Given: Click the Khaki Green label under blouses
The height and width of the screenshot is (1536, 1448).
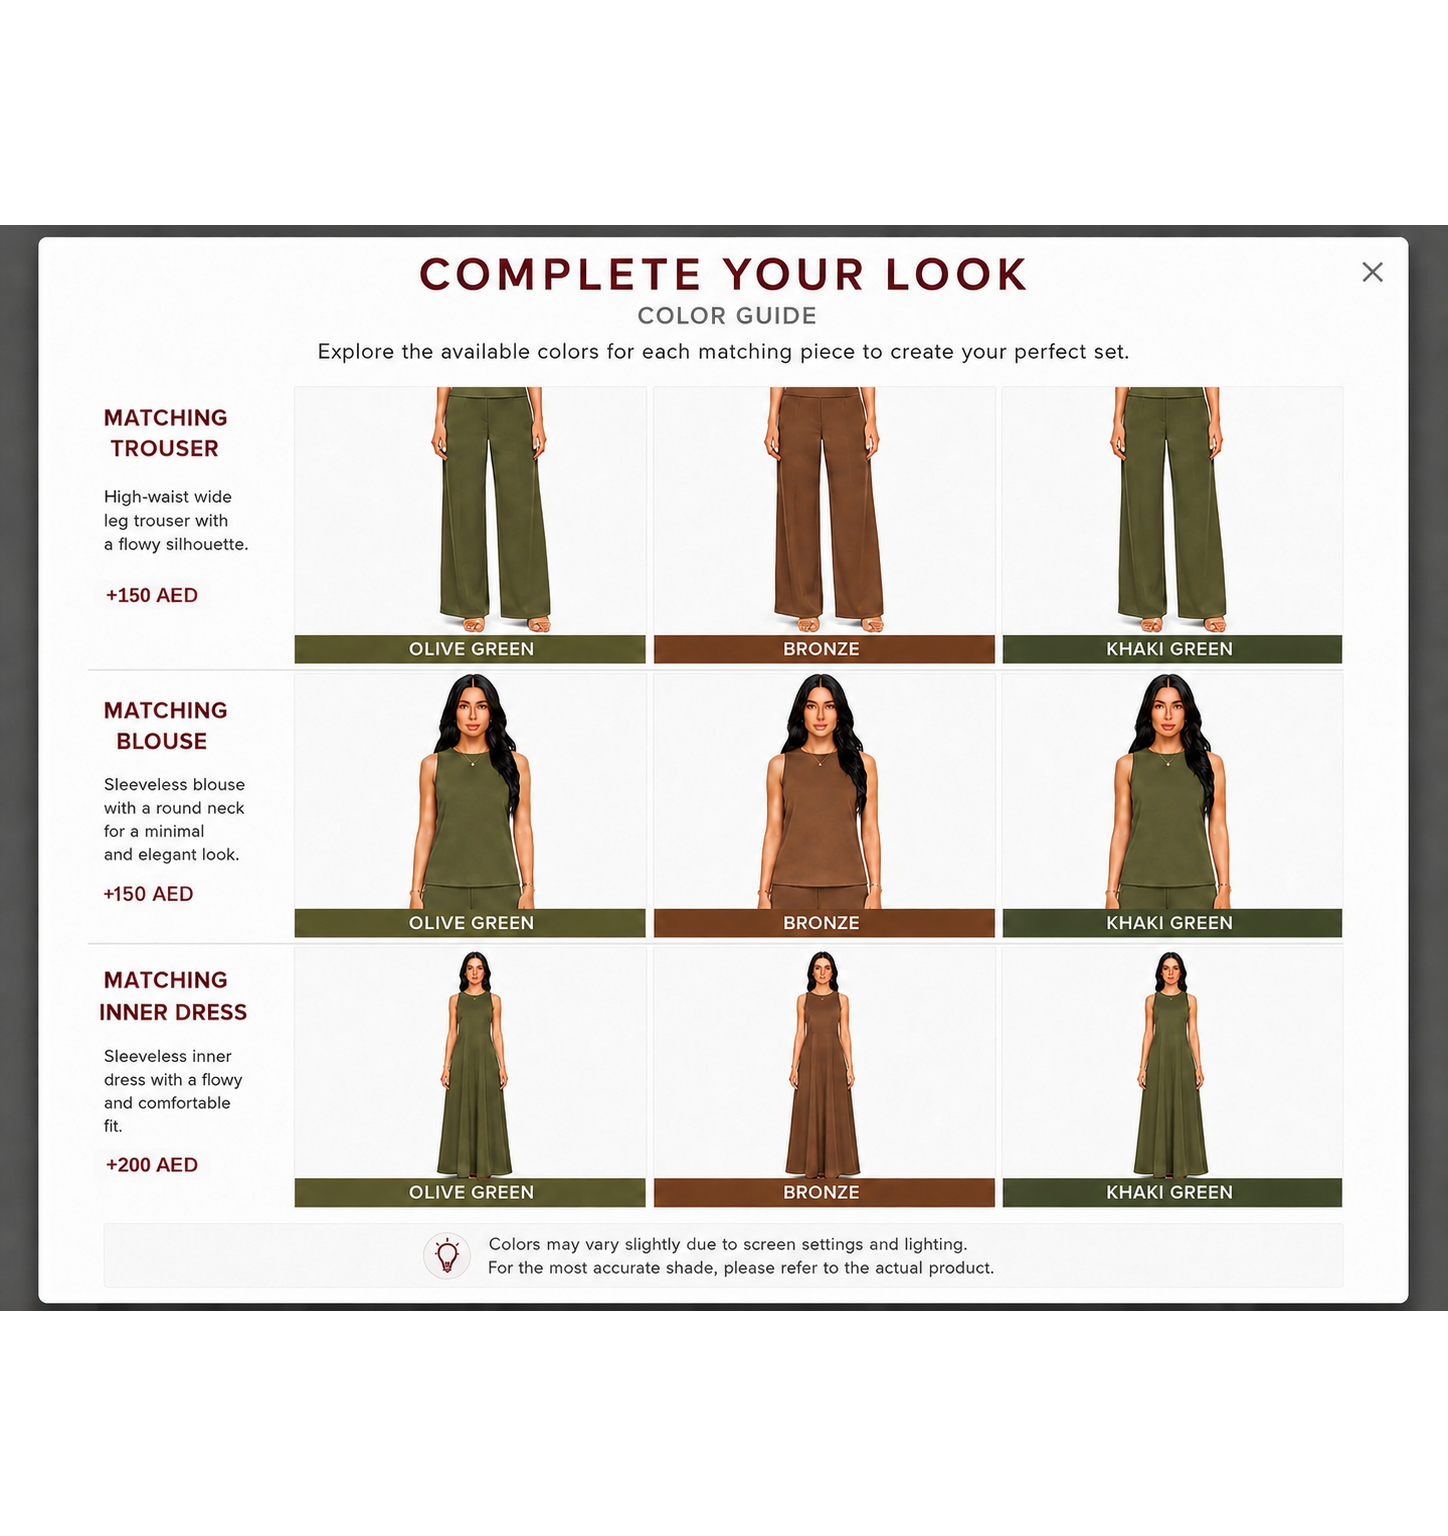Looking at the screenshot, I should pyautogui.click(x=1172, y=923).
